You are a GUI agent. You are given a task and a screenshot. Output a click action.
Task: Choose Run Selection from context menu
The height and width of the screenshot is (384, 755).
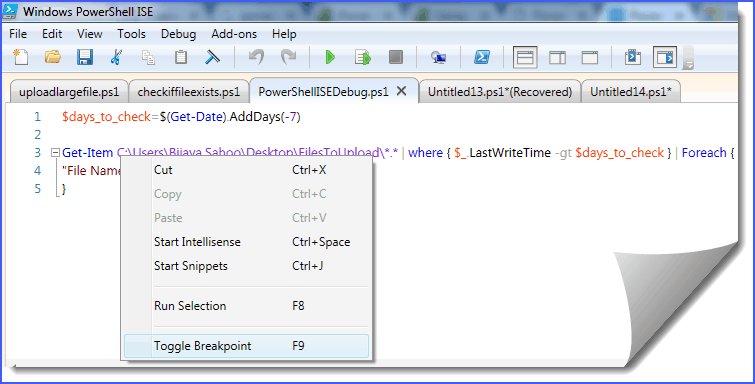click(x=247, y=305)
